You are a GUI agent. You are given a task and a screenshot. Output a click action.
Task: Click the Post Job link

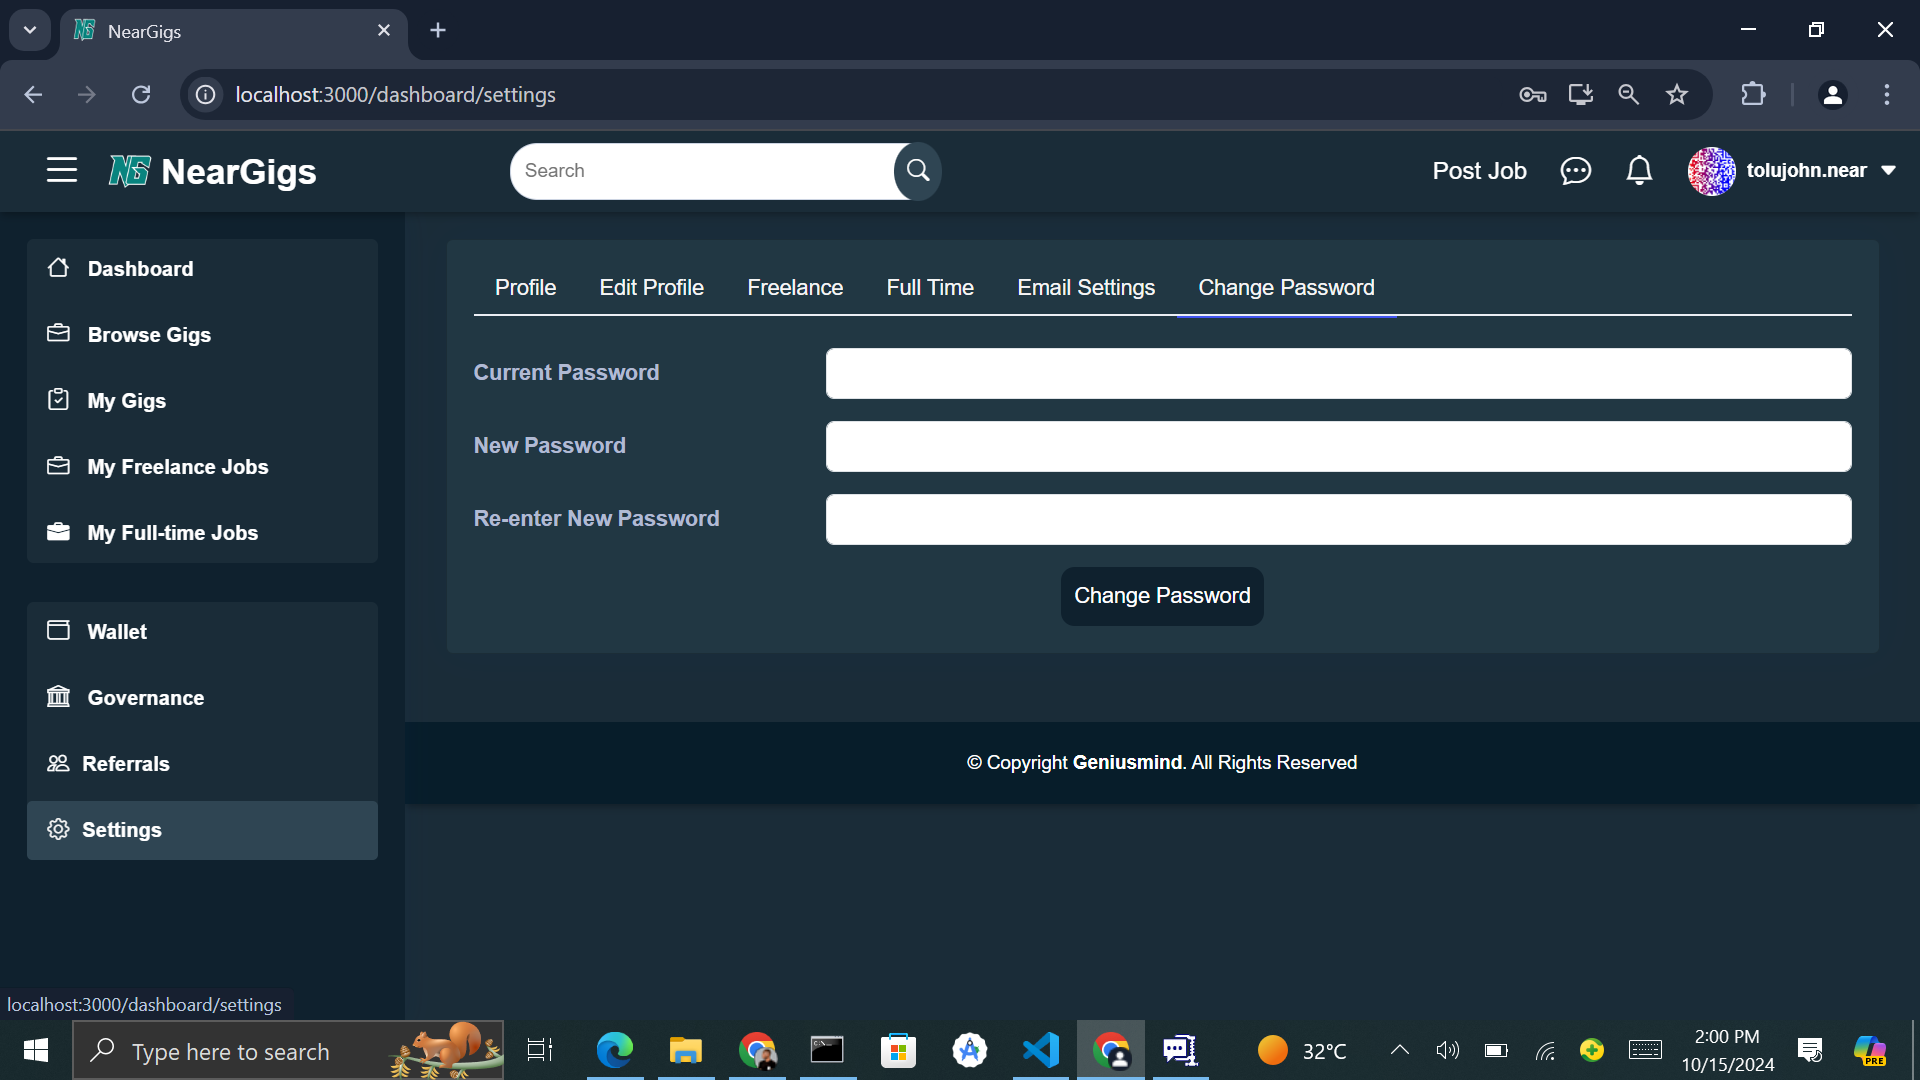point(1479,171)
